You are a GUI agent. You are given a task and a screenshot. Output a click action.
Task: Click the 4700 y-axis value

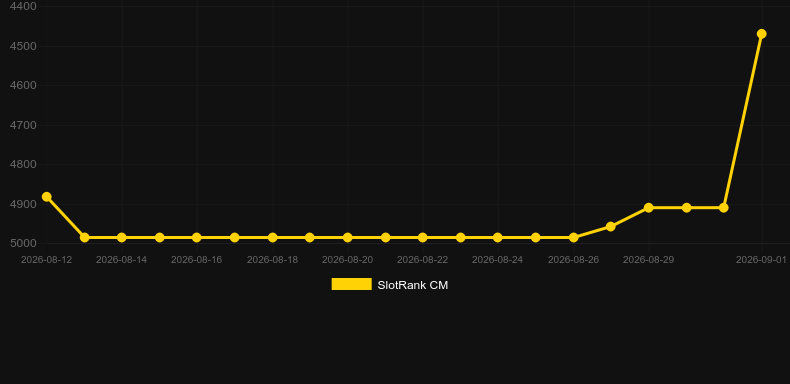(x=23, y=125)
